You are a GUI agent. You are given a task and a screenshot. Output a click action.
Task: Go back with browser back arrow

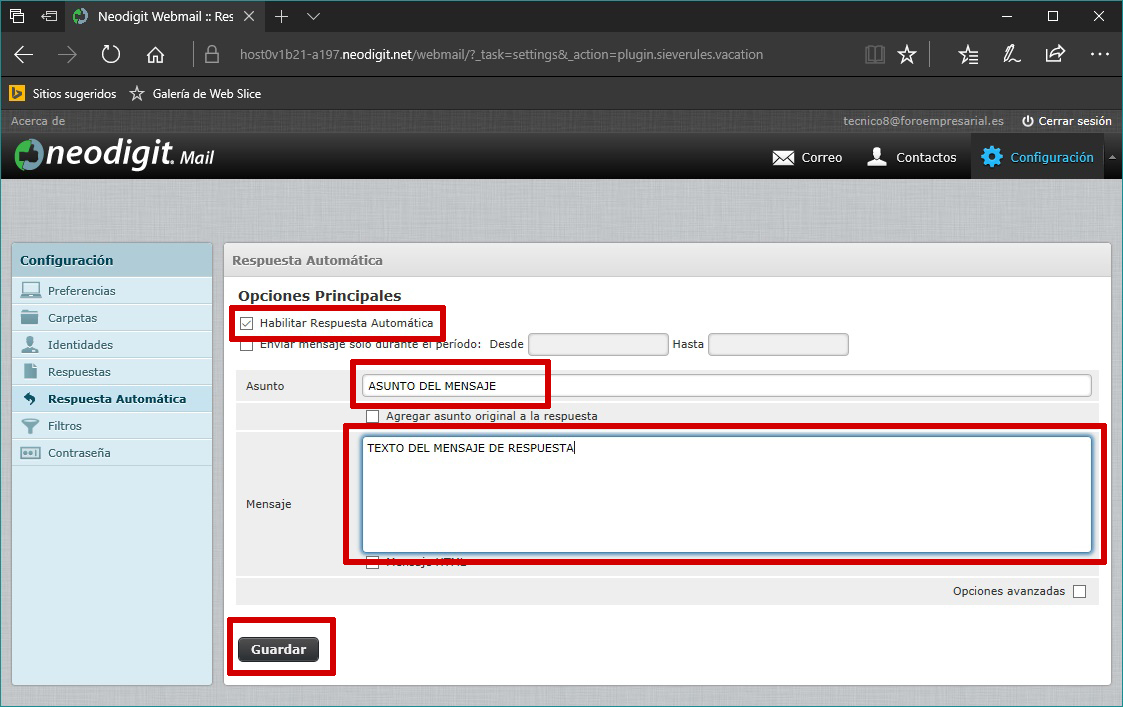pyautogui.click(x=24, y=54)
